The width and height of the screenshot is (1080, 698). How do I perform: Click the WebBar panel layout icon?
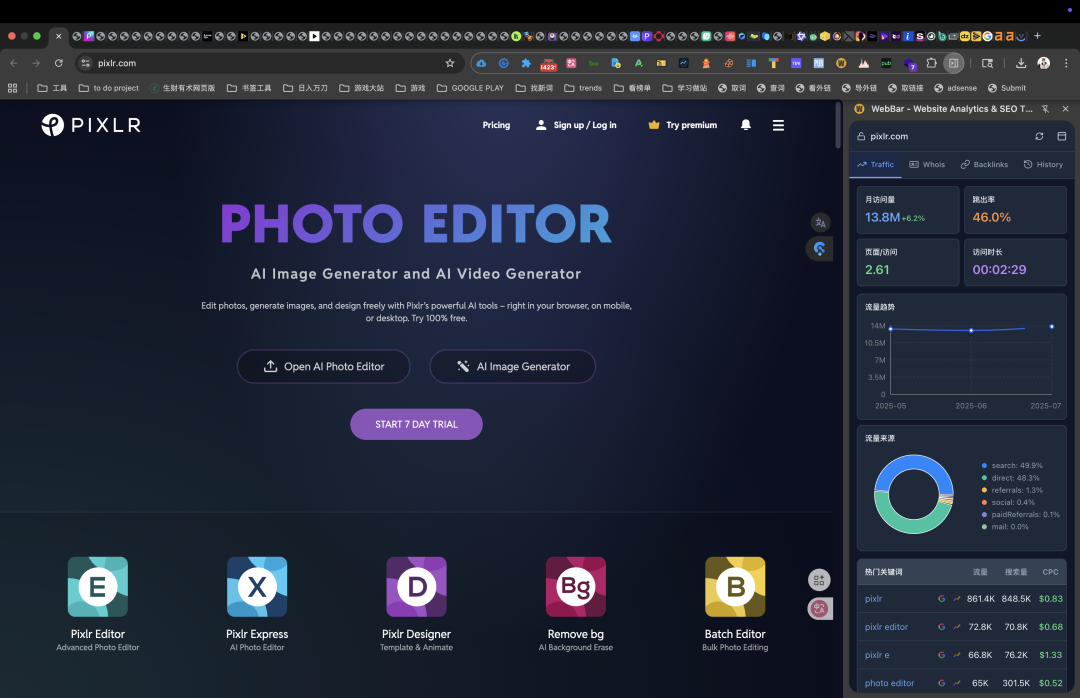click(1061, 136)
